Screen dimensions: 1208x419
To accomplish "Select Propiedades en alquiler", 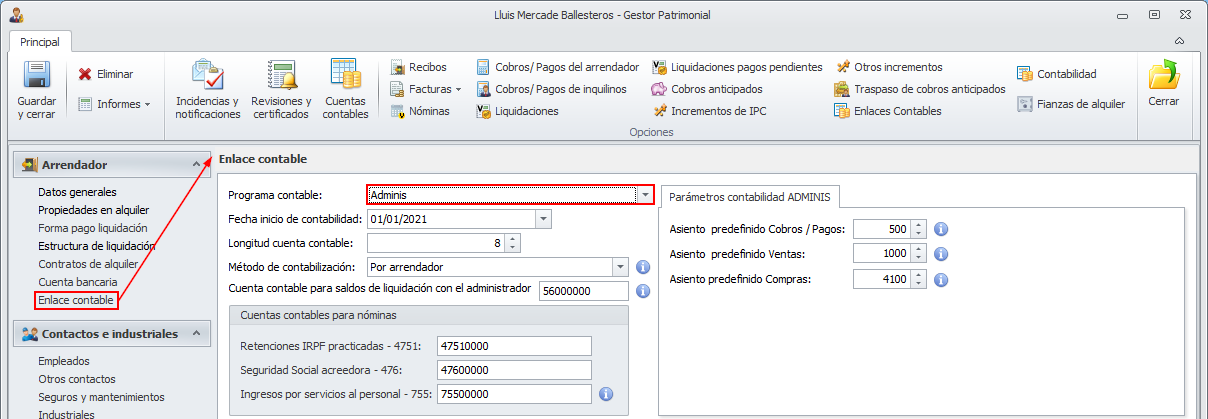I will [93, 210].
